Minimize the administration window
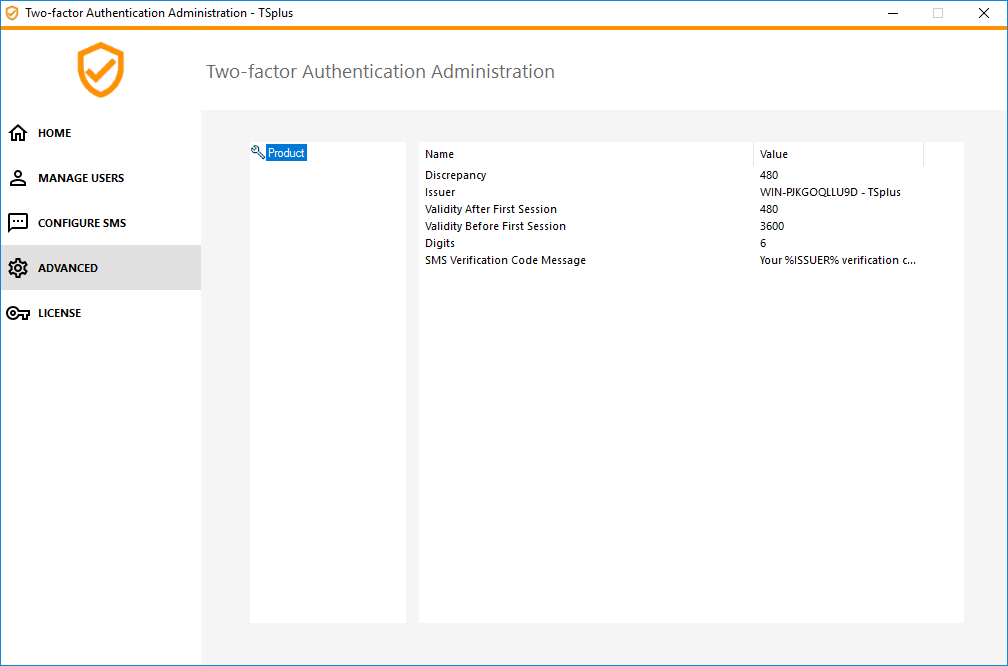The width and height of the screenshot is (1008, 666). pos(892,14)
